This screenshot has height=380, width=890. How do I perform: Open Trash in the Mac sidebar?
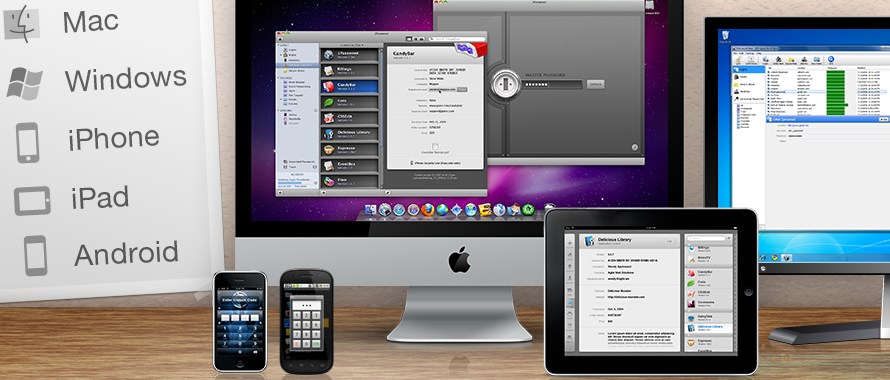(x=289, y=167)
